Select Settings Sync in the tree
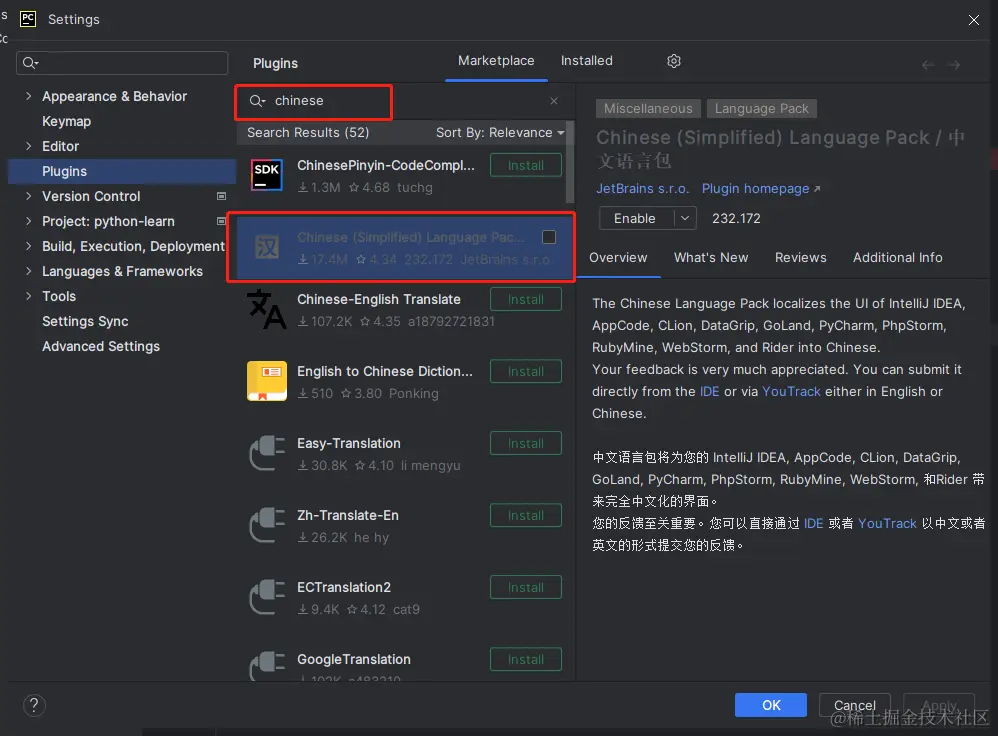998x736 pixels. point(85,322)
